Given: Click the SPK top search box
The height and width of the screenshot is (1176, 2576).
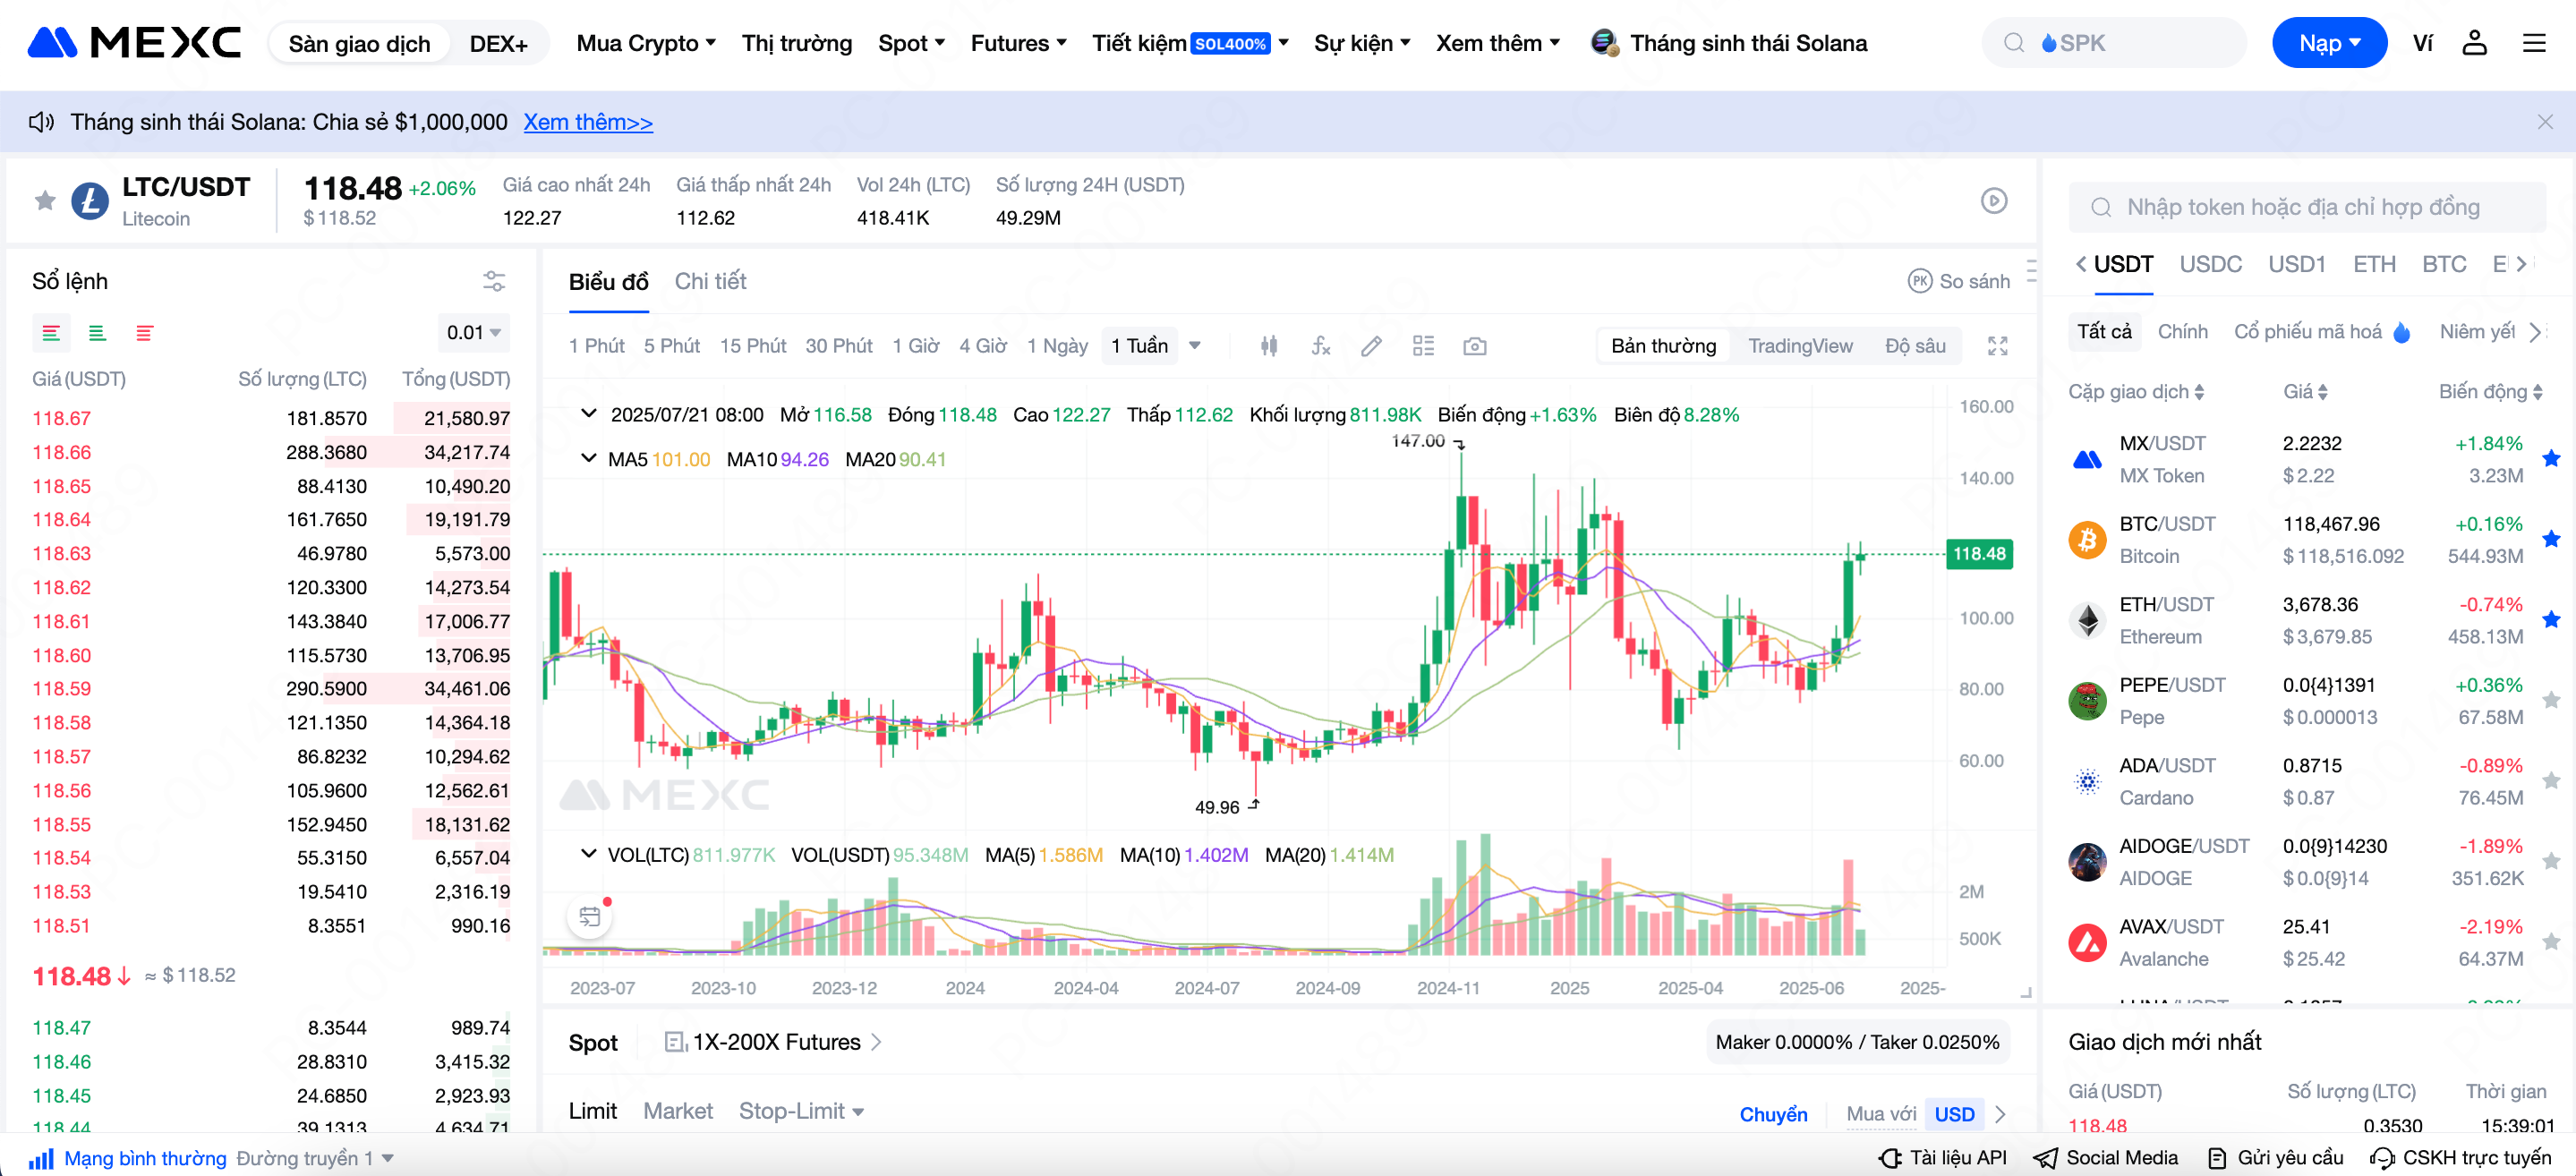Looking at the screenshot, I should (2113, 43).
